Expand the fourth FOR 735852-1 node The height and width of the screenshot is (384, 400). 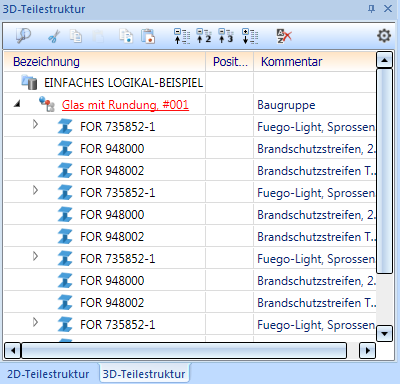[x=35, y=323]
